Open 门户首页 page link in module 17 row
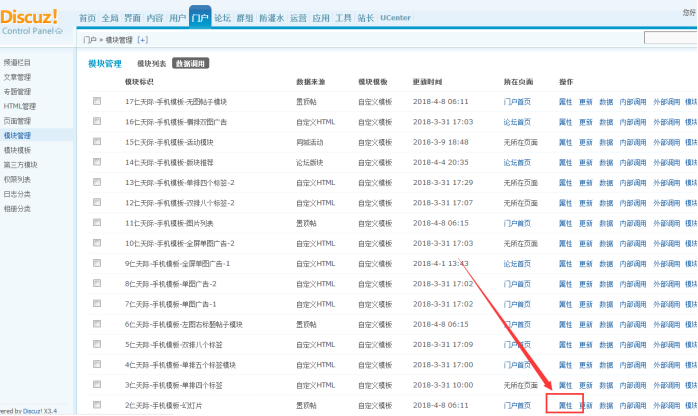The image size is (698, 416). (517, 102)
